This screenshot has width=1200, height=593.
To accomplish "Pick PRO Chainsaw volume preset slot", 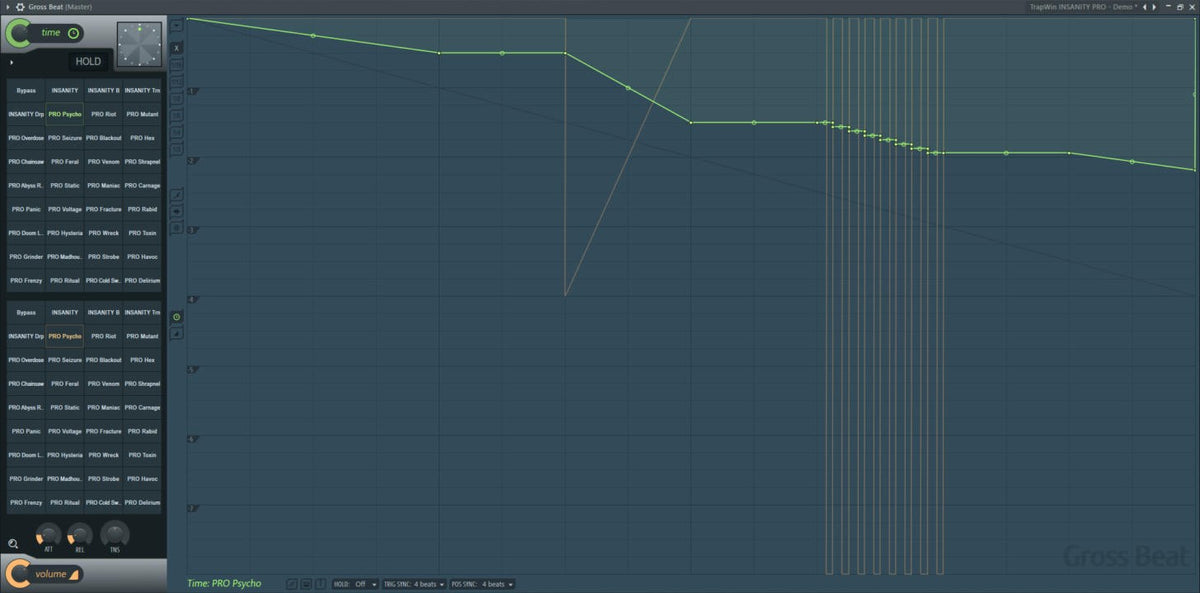I will tap(26, 384).
